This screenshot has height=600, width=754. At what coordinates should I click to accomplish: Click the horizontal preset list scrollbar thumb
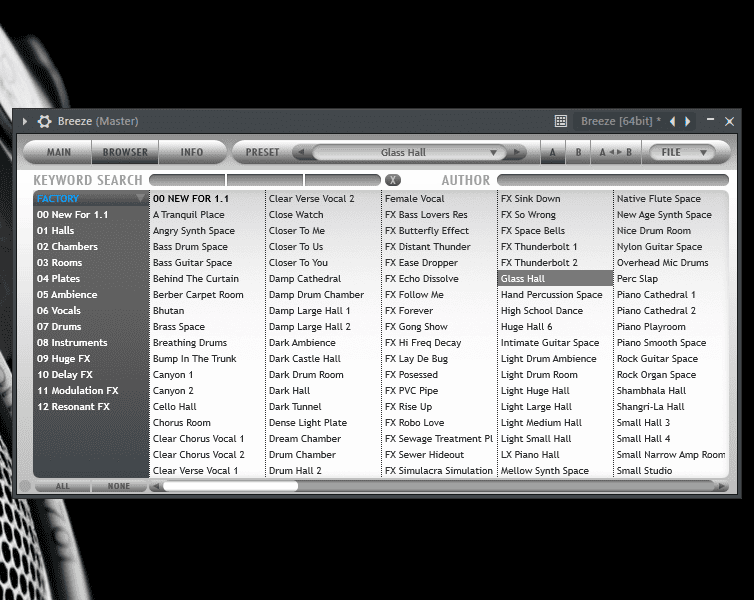(230, 487)
